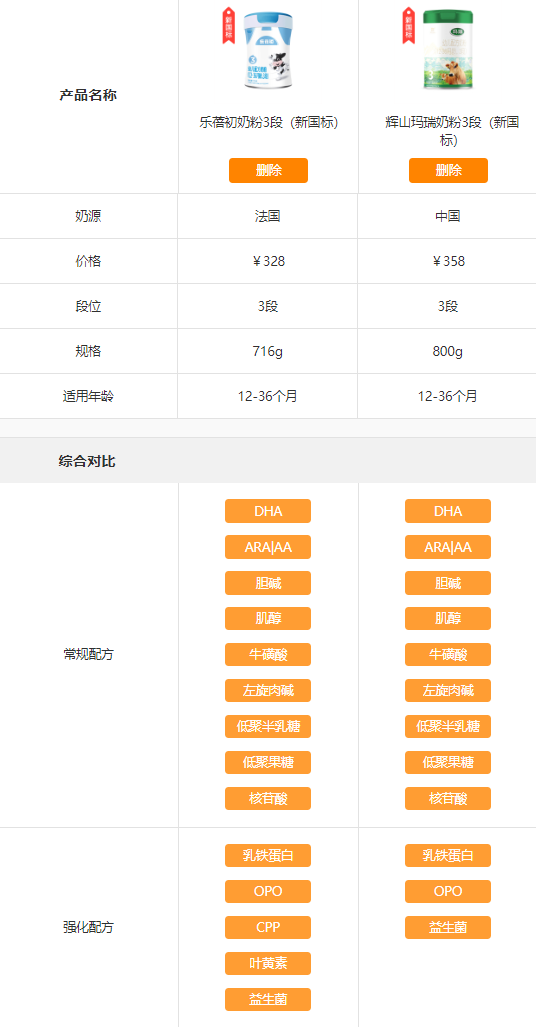Click the 综合对比 section header
This screenshot has width=536, height=1027.
(86, 461)
